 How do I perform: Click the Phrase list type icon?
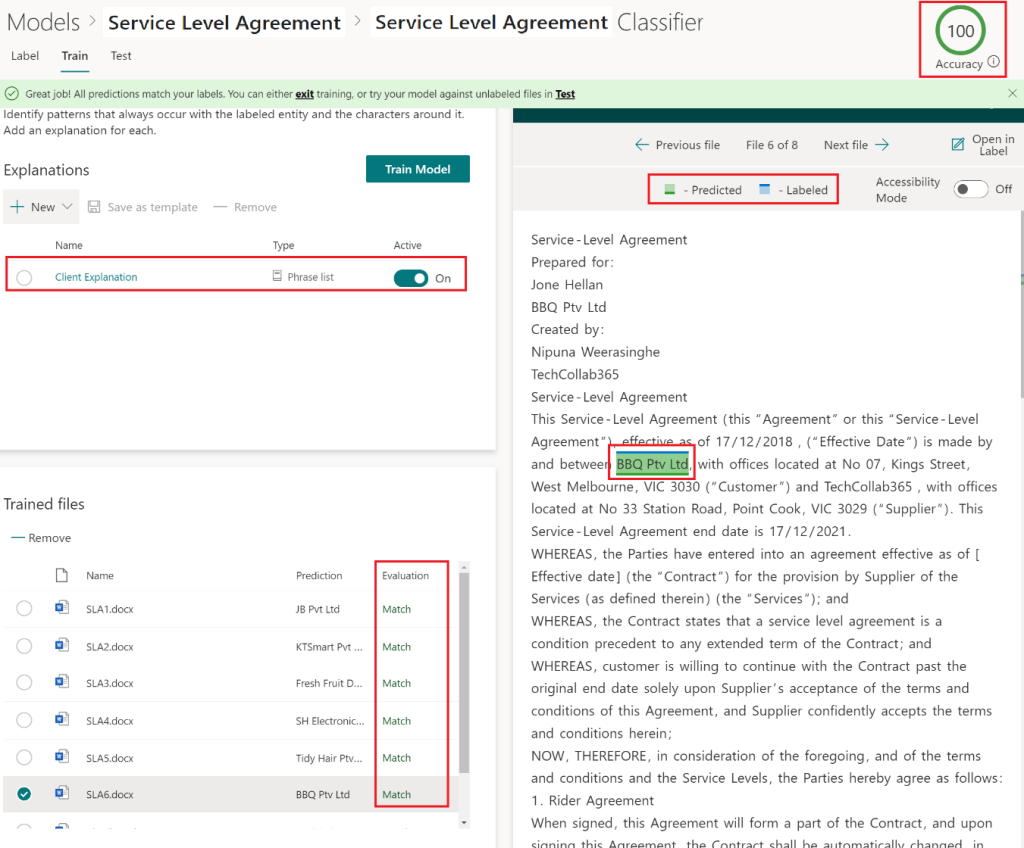(278, 276)
